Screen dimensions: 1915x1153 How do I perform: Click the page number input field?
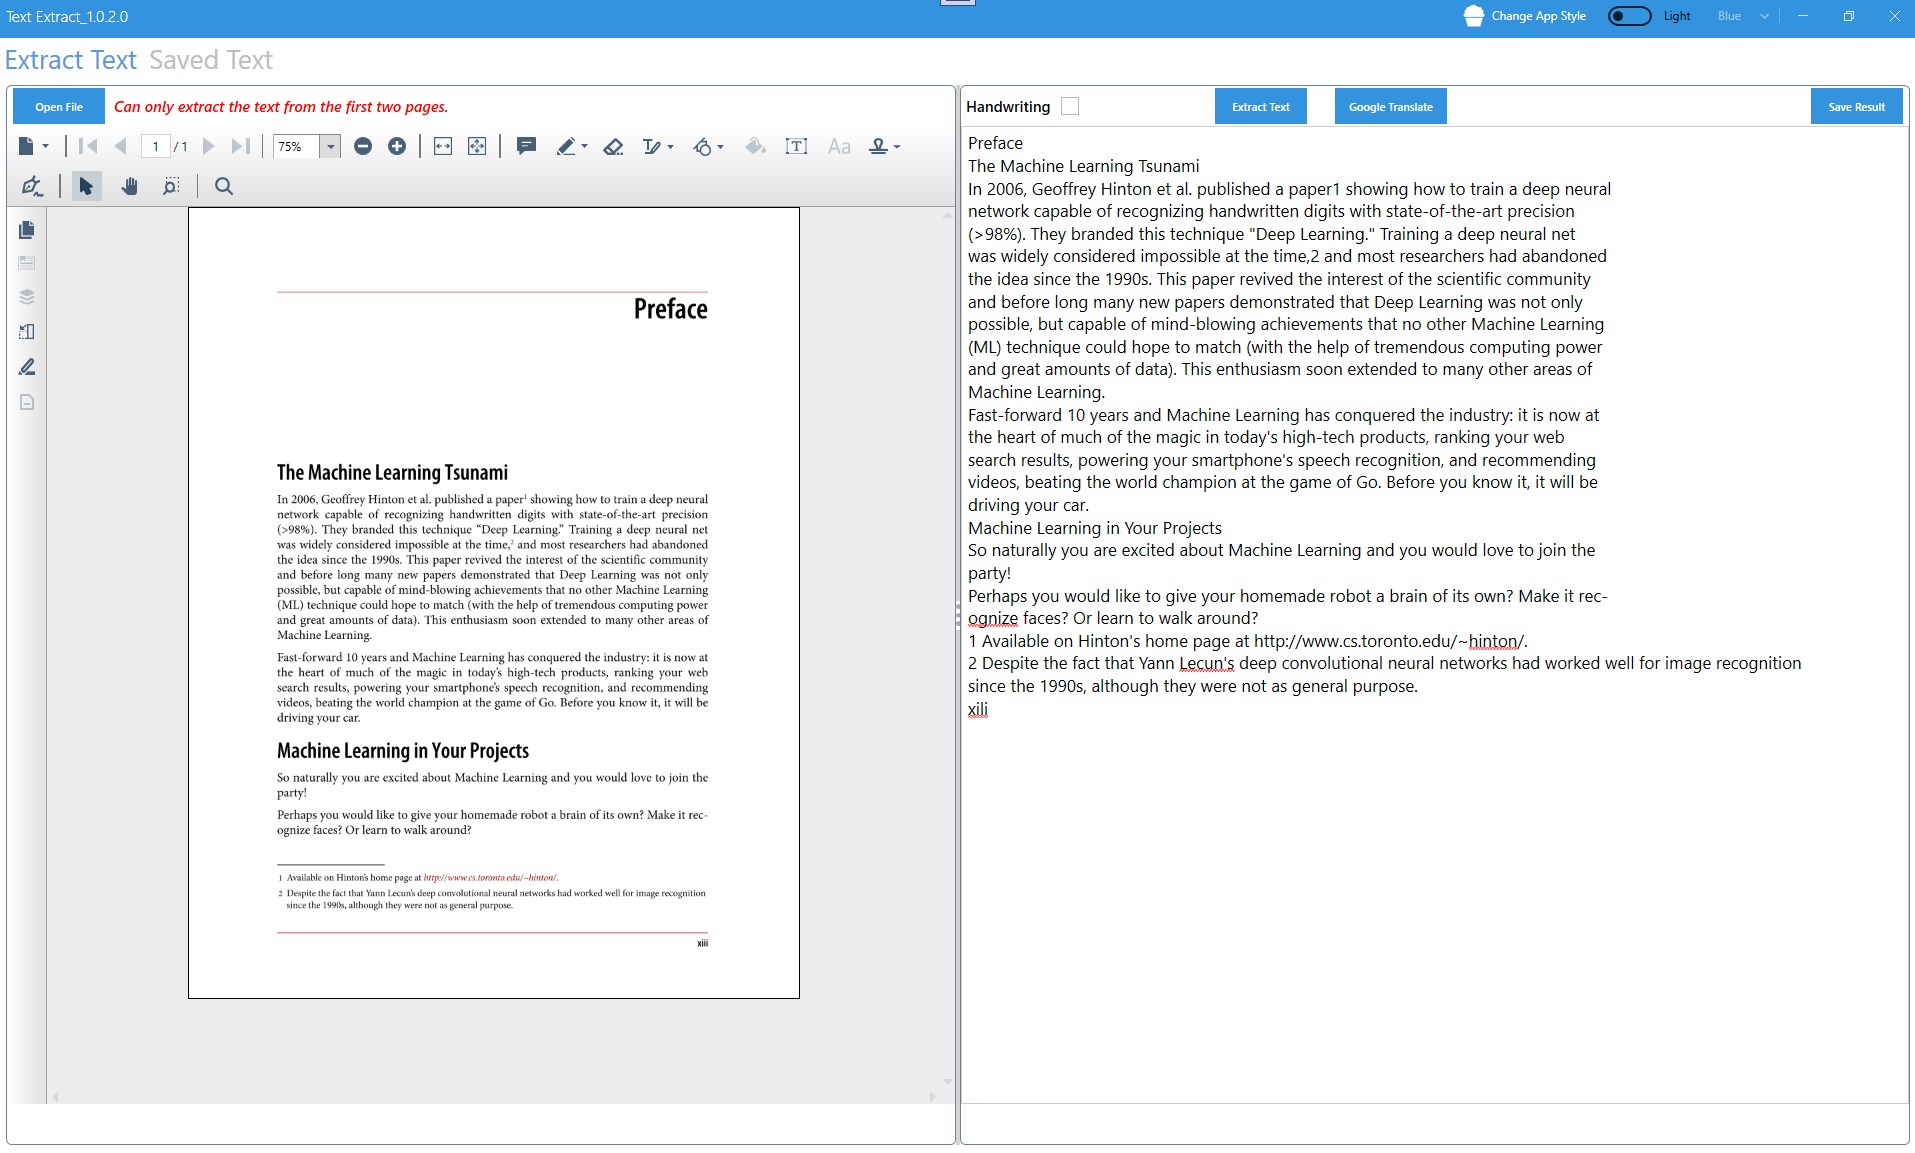[x=155, y=147]
